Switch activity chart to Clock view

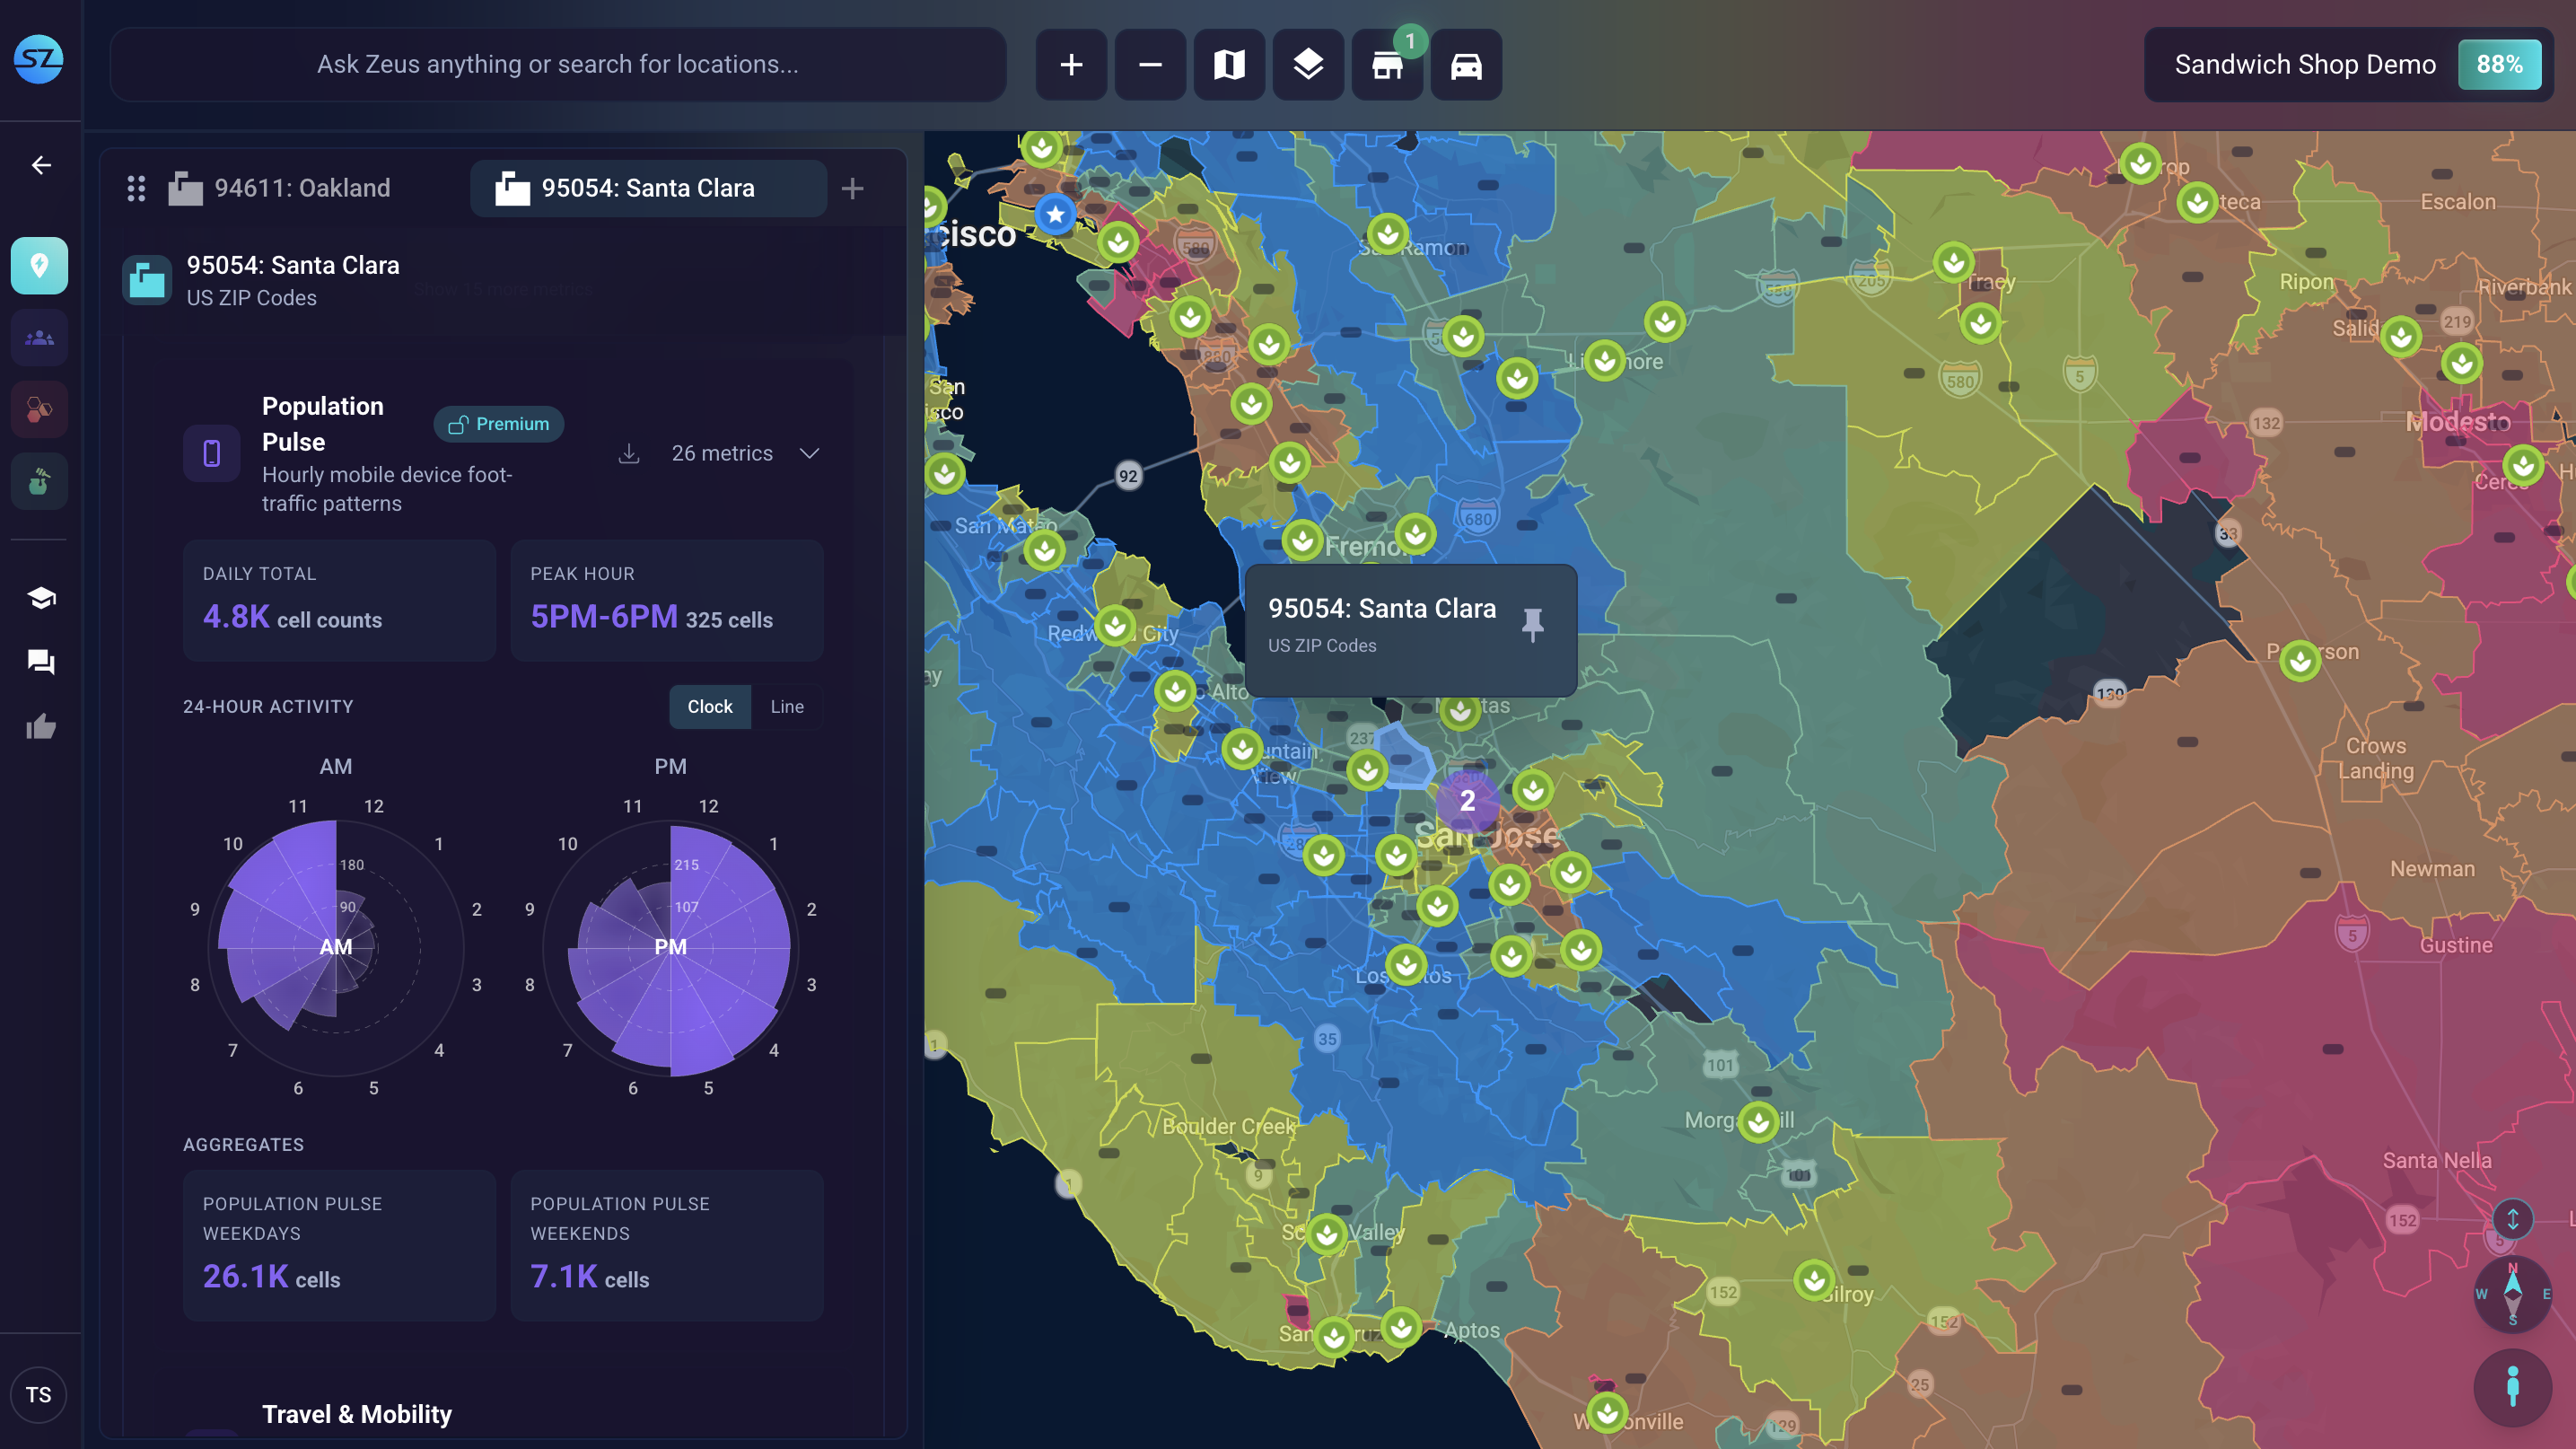click(x=710, y=706)
